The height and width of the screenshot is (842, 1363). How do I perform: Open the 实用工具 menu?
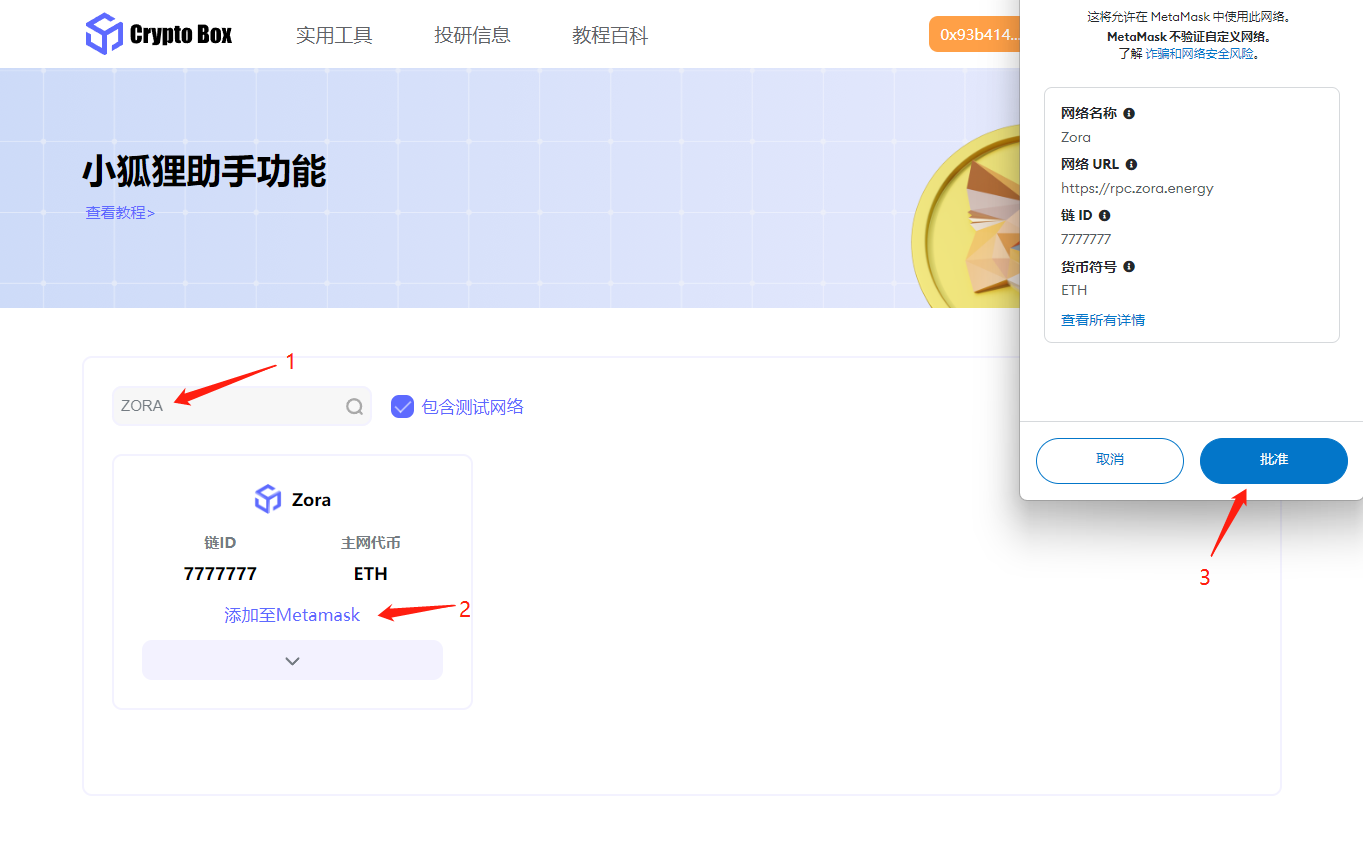click(x=334, y=36)
